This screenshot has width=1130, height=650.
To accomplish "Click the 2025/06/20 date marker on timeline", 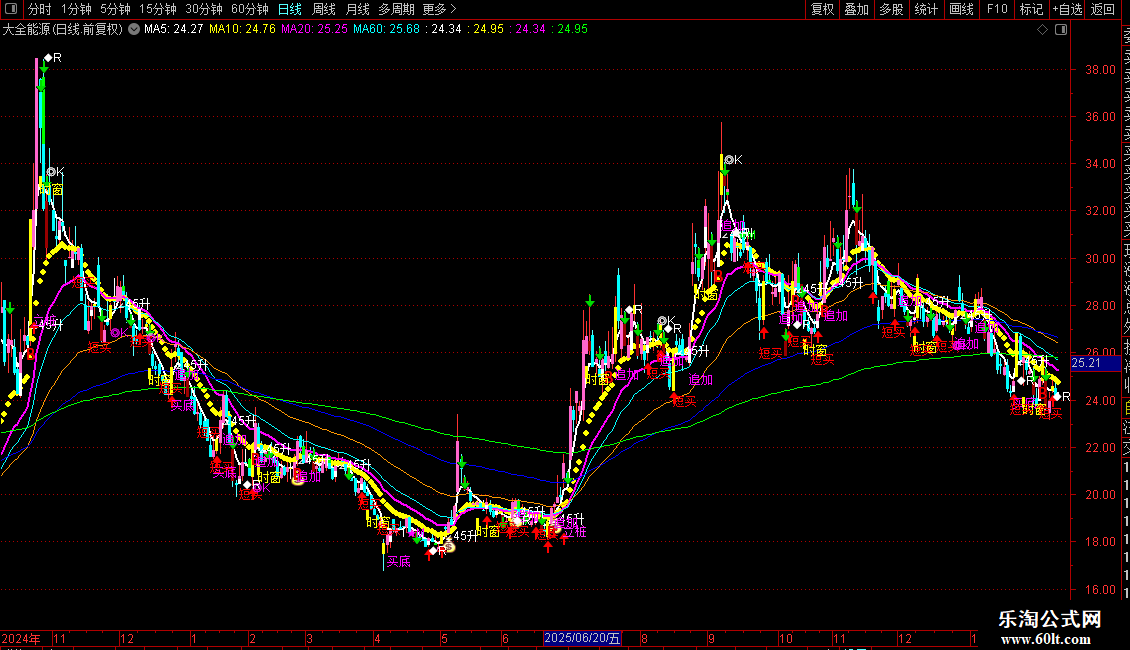I will pos(582,638).
